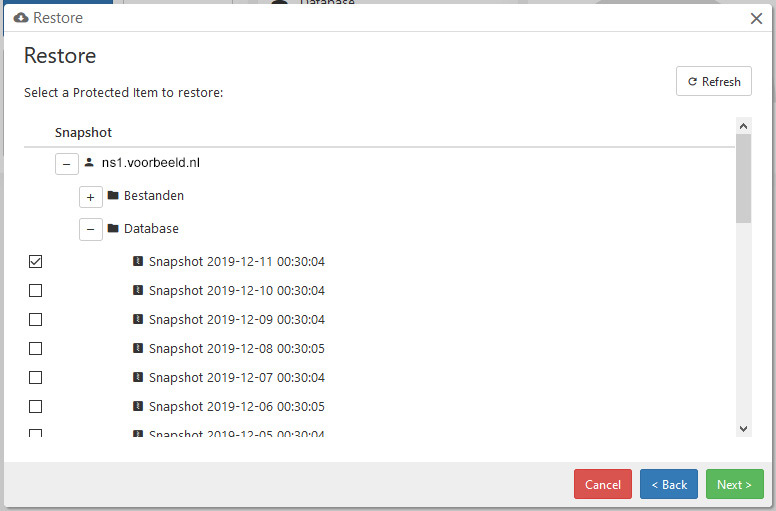776x511 pixels.
Task: Click the user icon beside ns1.voorbeeld.nl
Action: [x=89, y=162]
